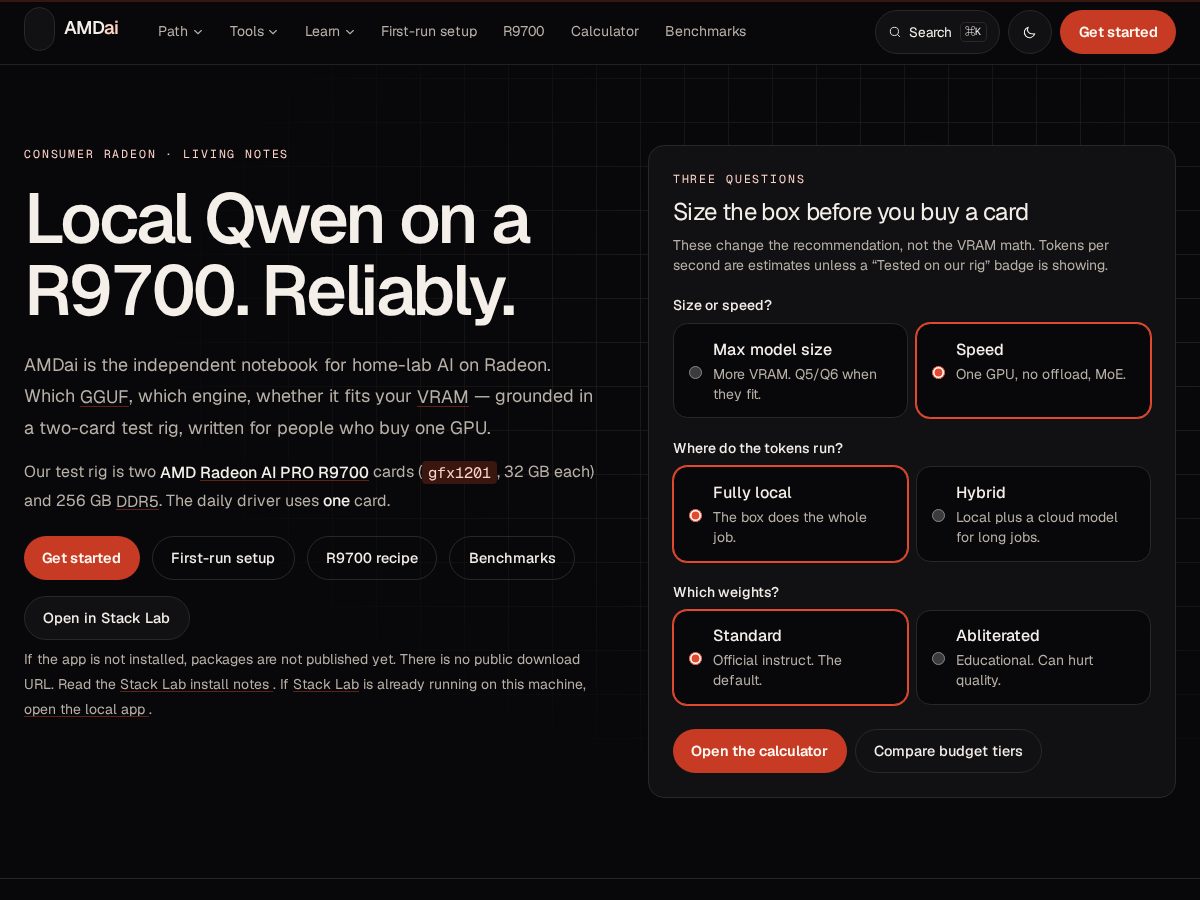Viewport: 1200px width, 900px height.
Task: Click the AMDai logo icon
Action: (x=39, y=29)
